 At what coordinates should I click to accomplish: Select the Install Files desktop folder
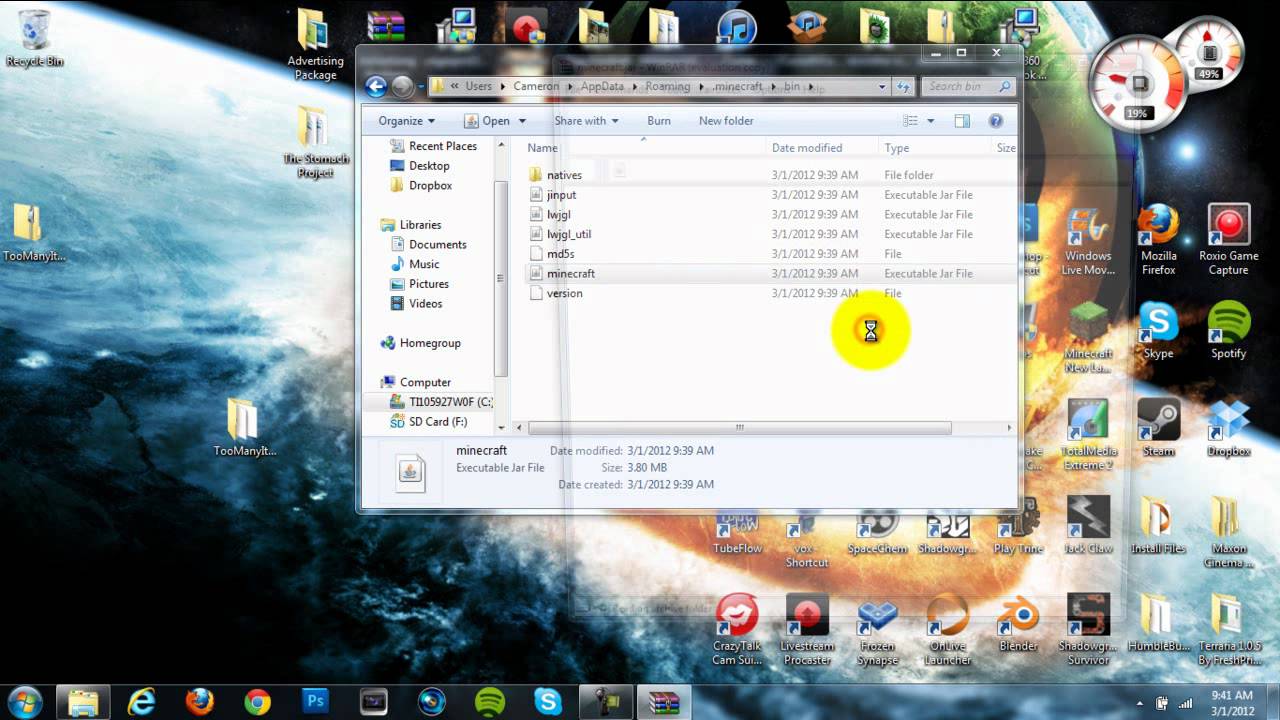tap(1158, 525)
